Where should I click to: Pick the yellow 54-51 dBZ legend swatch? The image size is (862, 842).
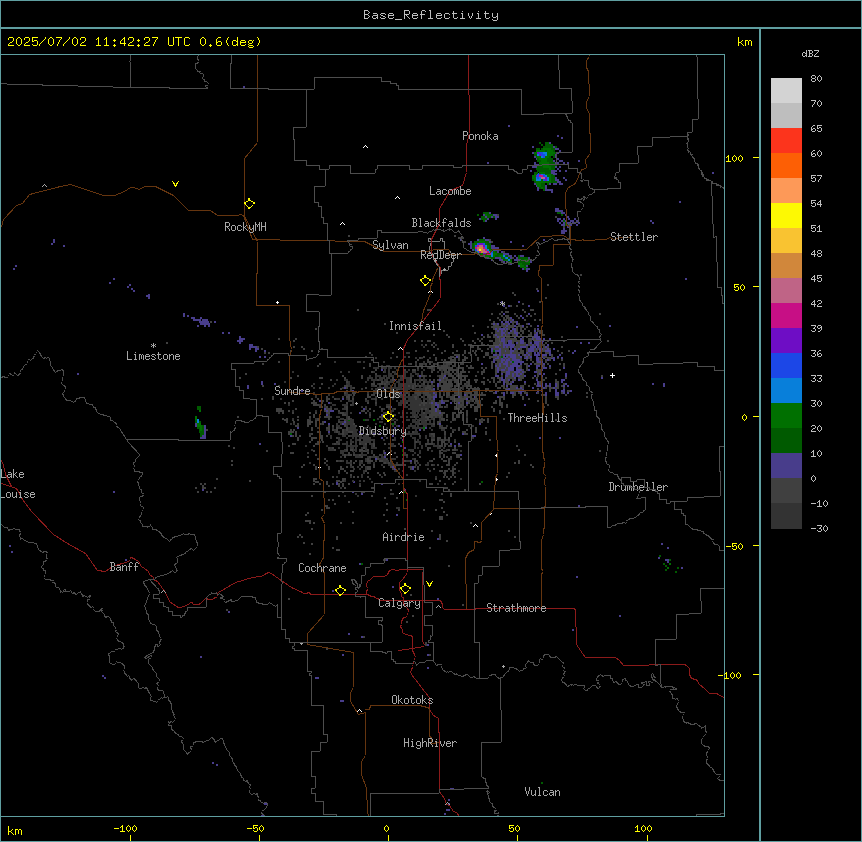786,215
